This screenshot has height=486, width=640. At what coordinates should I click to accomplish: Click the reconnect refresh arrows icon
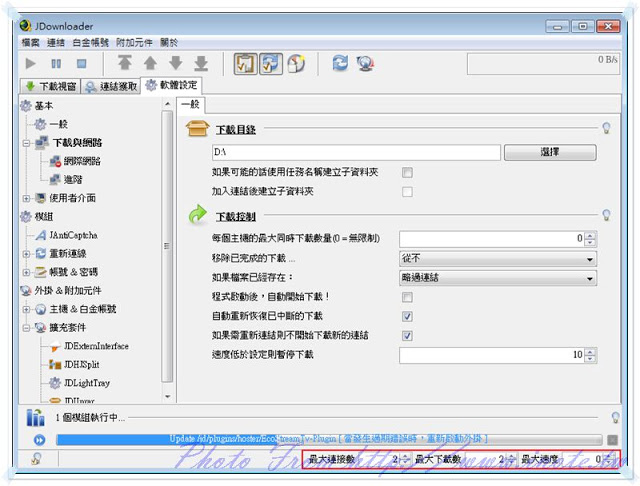coord(340,63)
